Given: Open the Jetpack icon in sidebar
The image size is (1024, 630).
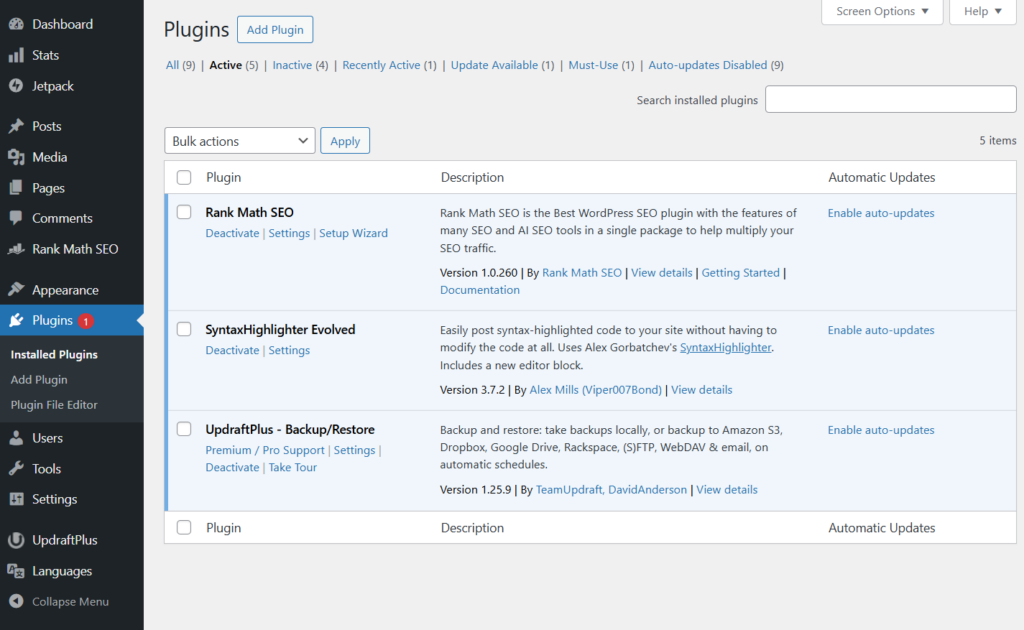Looking at the screenshot, I should (16, 86).
